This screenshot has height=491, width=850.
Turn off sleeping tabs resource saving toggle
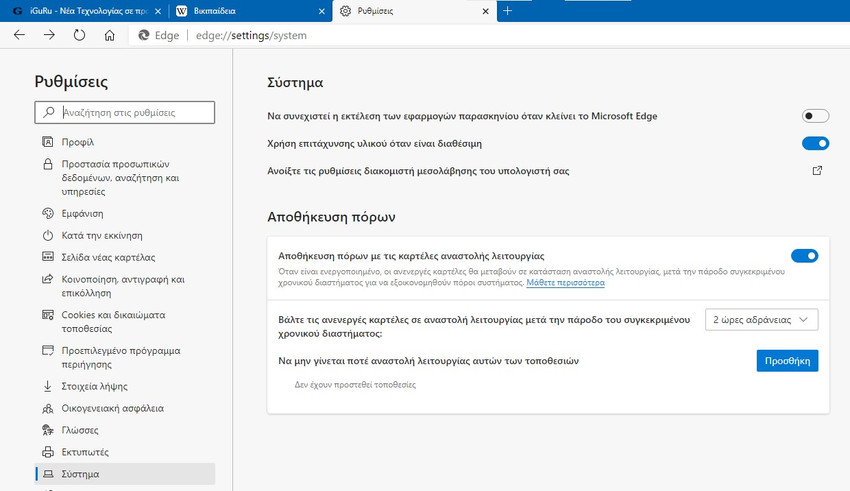[804, 256]
